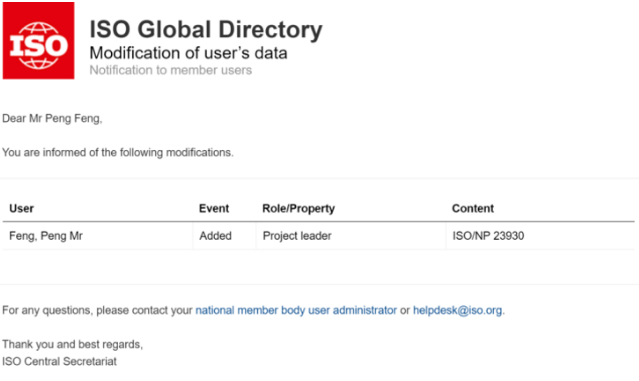The width and height of the screenshot is (639, 381).
Task: Click the ISO Central Secretariat signature
Action: [x=59, y=361]
